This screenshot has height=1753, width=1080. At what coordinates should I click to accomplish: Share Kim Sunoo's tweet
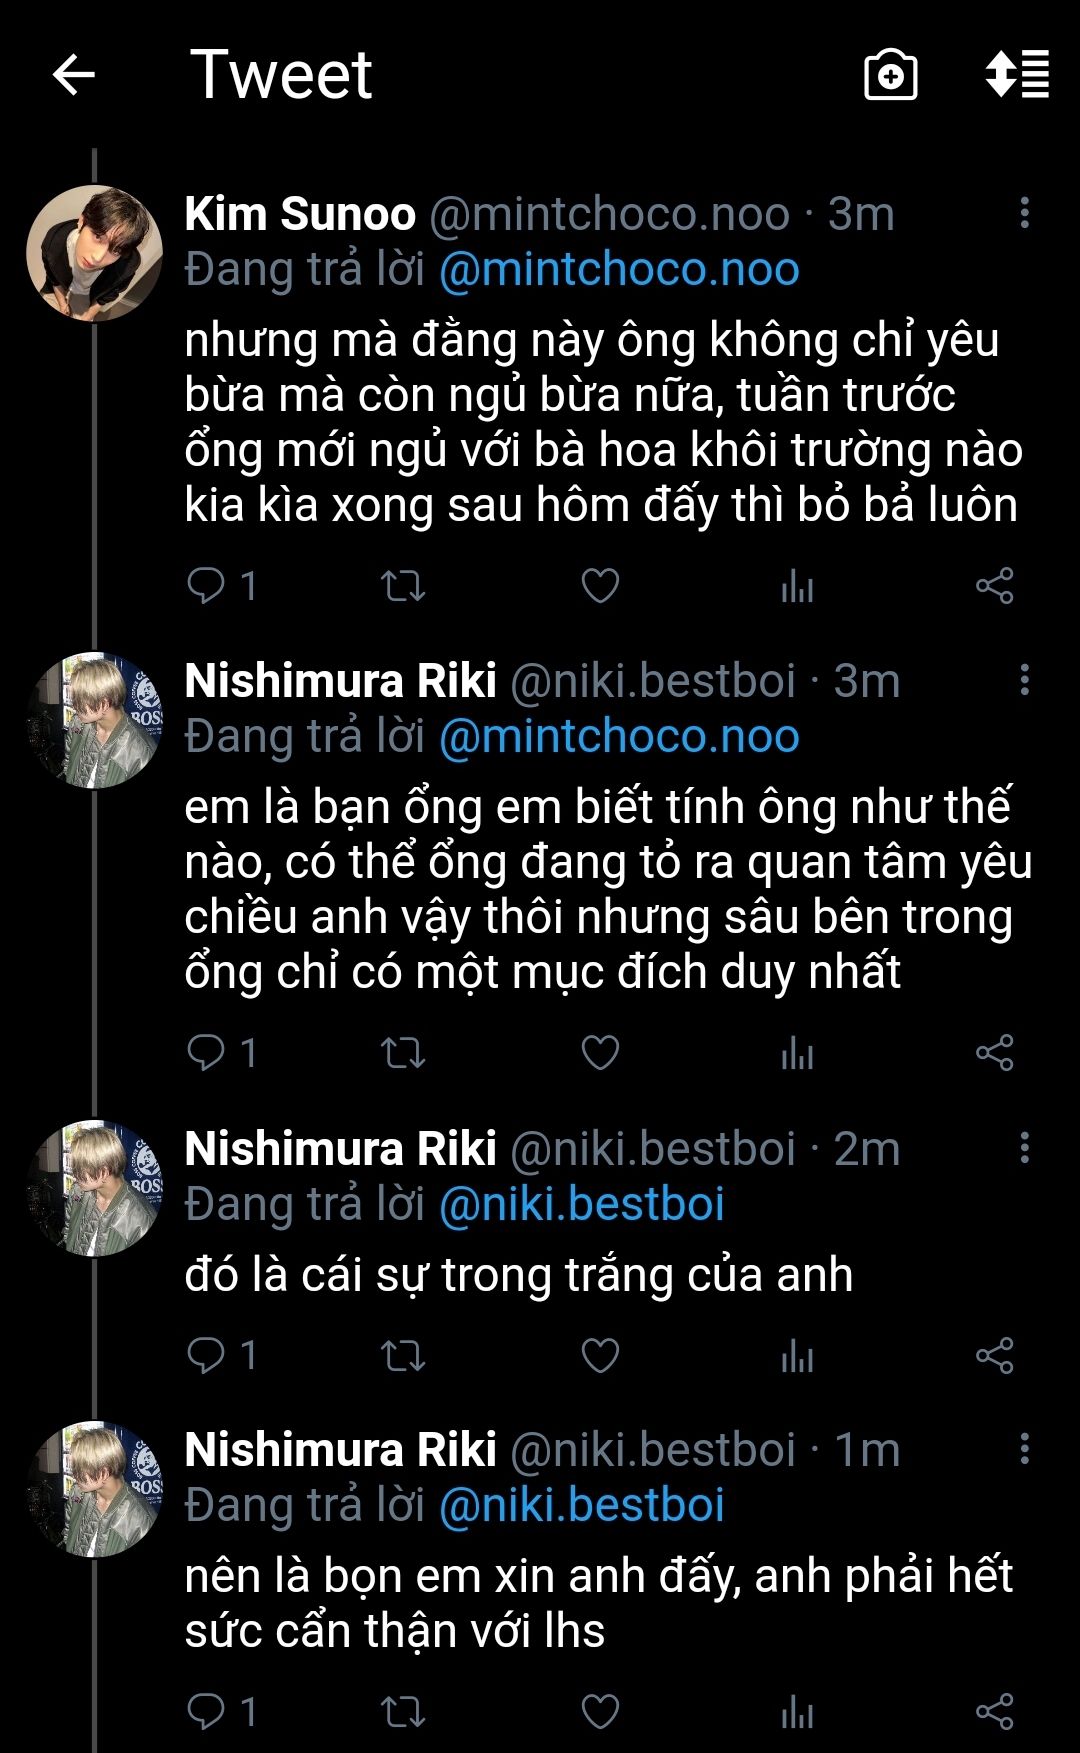click(x=995, y=585)
